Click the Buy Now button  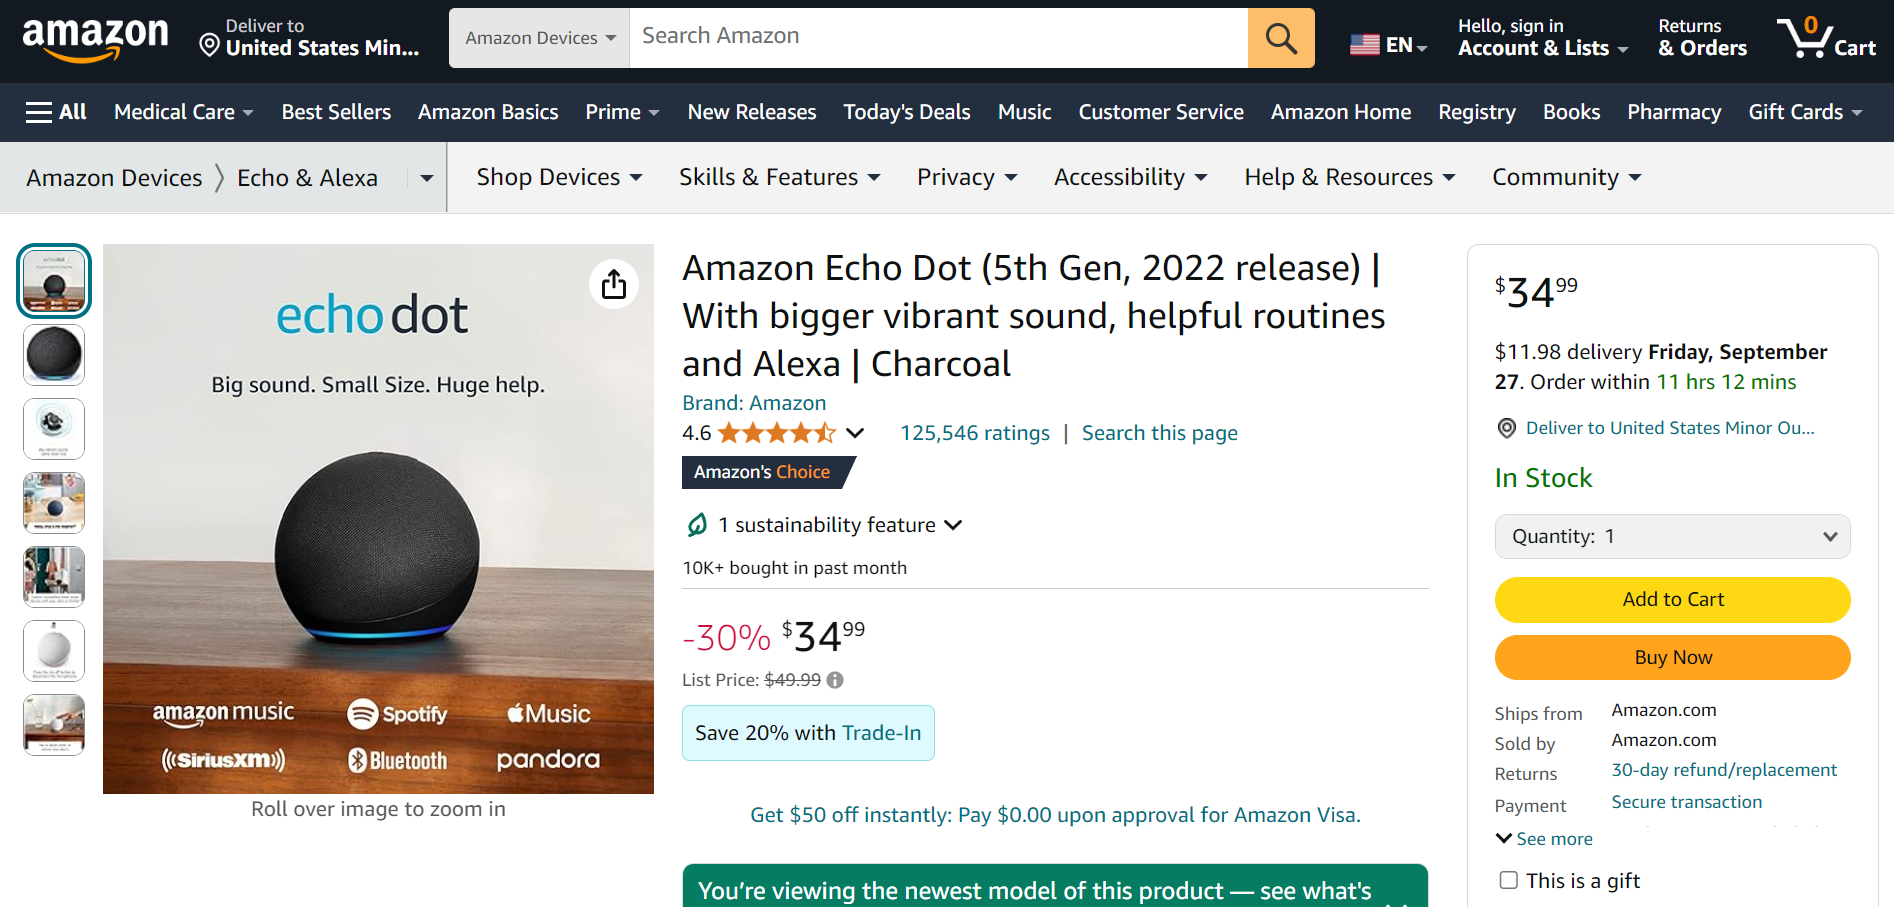pos(1672,657)
